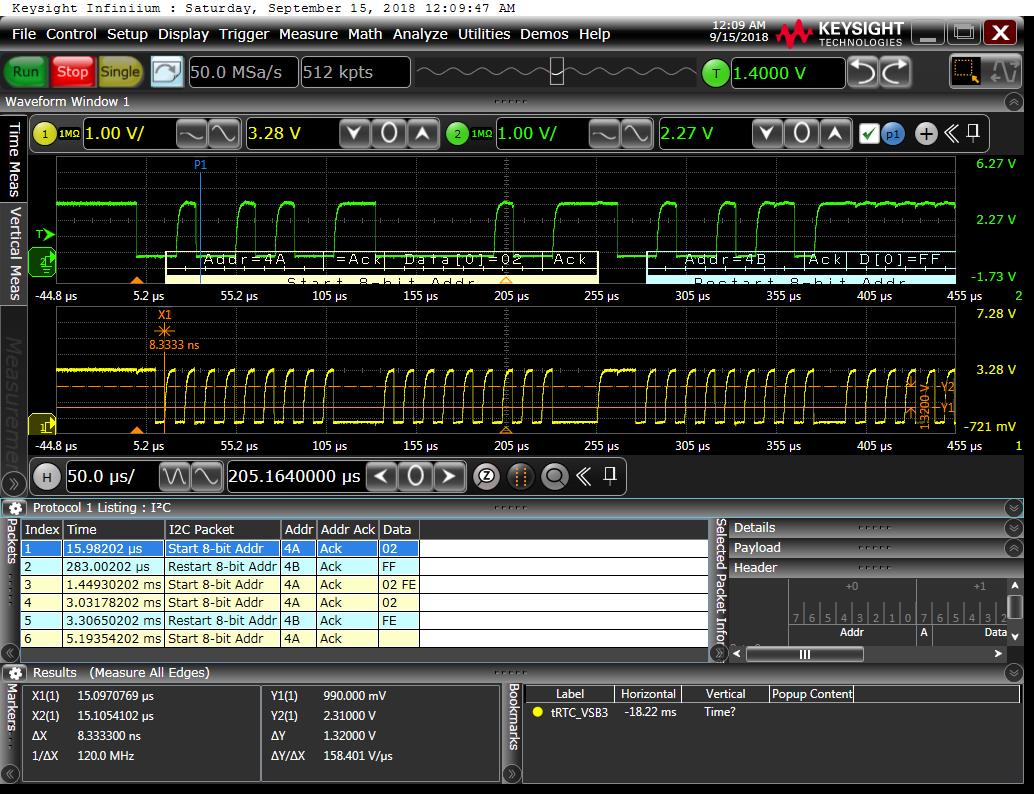Expand the Bookmarks side panel chevron
1034x794 pixels.
512,773
